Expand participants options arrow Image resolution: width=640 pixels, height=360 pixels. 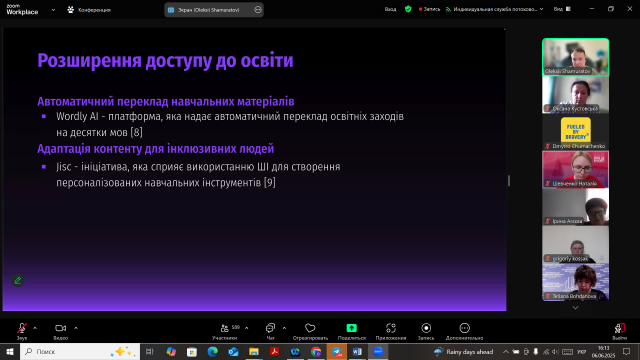pos(247,328)
